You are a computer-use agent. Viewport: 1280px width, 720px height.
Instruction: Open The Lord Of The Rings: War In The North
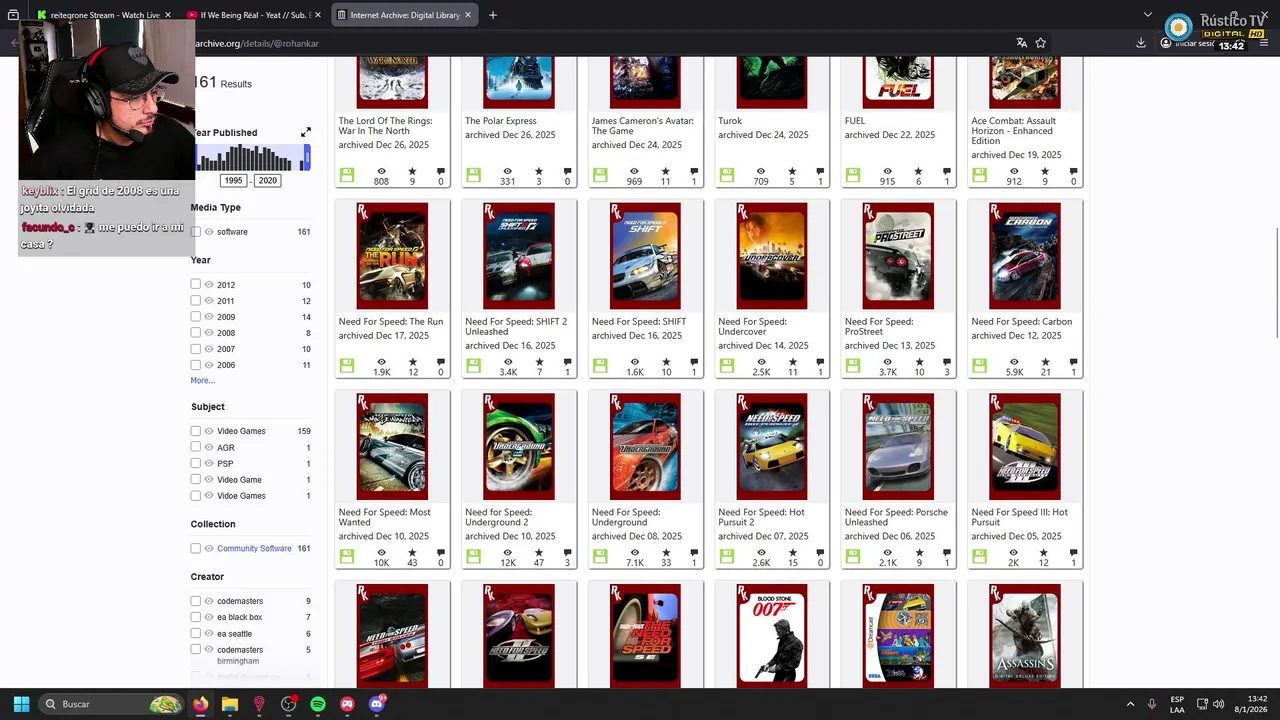385,125
